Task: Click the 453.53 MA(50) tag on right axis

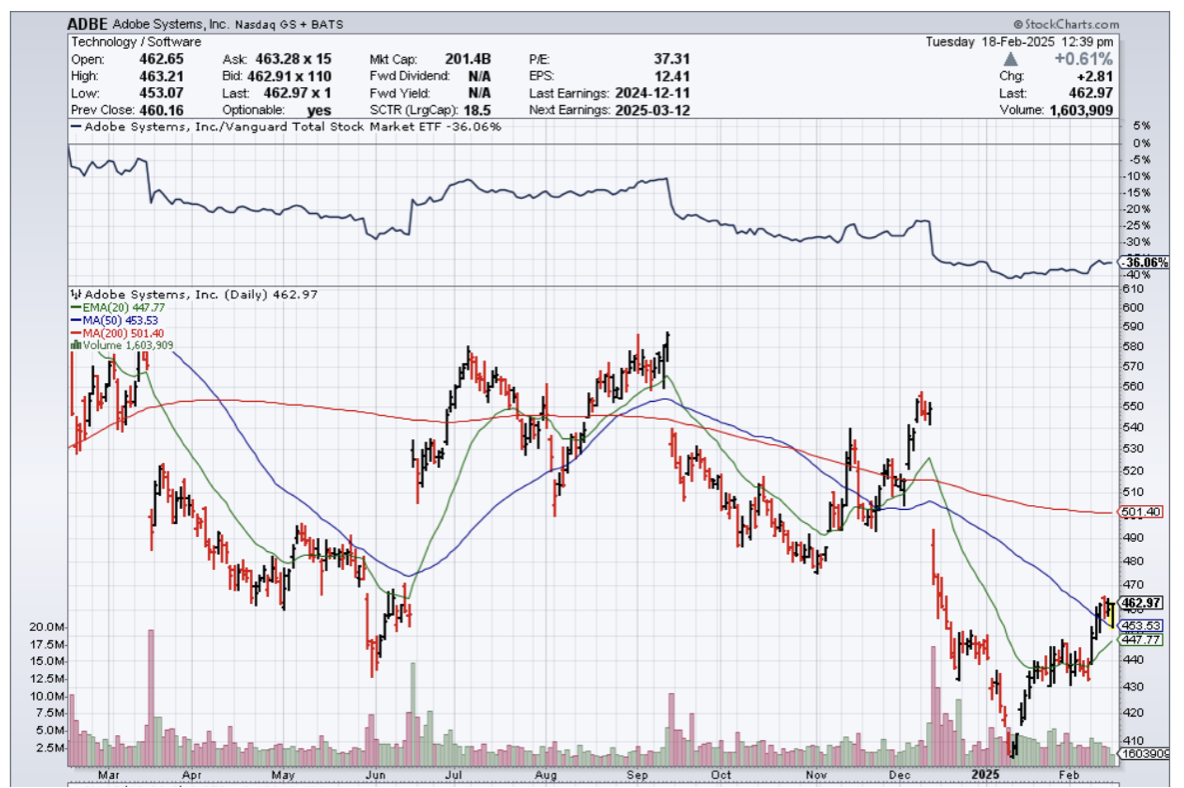Action: tap(1140, 625)
